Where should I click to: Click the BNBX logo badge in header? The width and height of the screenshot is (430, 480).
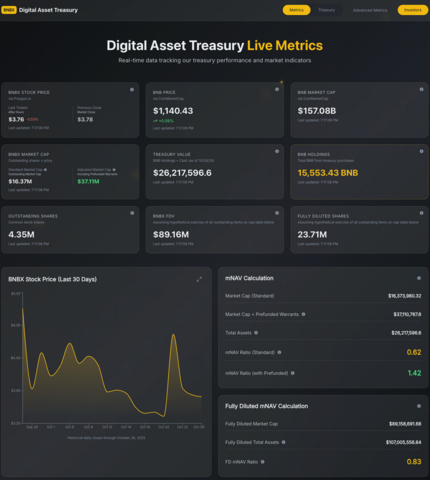[9, 10]
